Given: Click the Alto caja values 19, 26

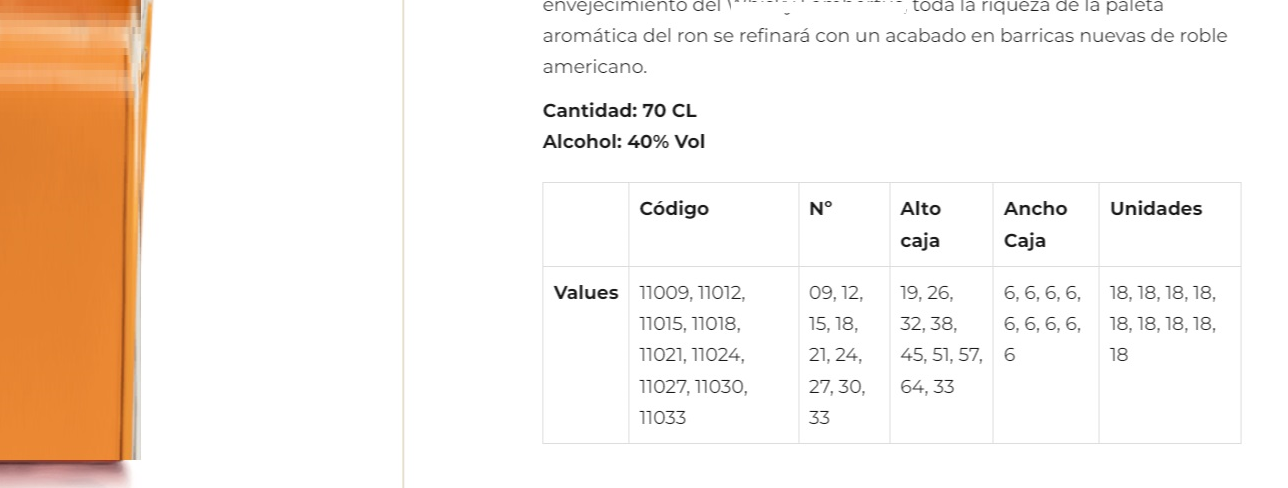Looking at the screenshot, I should pos(927,293).
